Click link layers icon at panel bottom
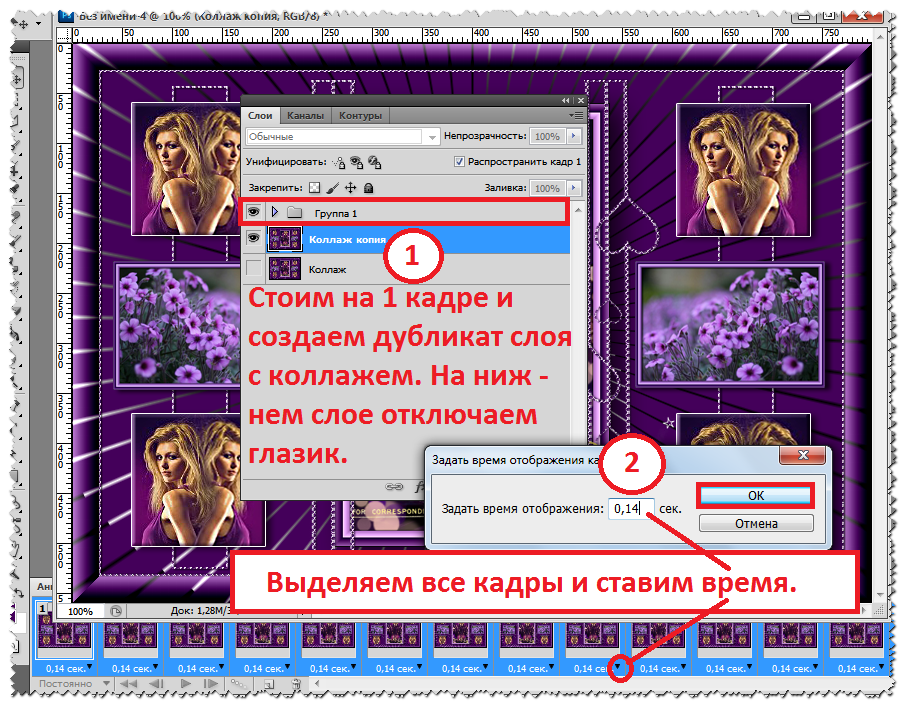Screen dimensions: 906x707 [394, 487]
